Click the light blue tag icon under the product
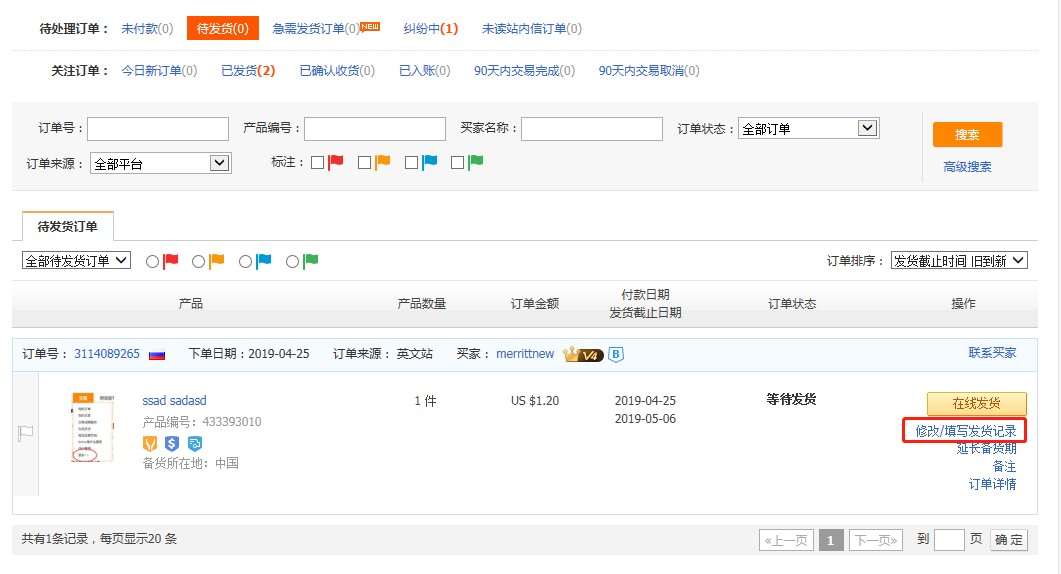 pos(195,443)
